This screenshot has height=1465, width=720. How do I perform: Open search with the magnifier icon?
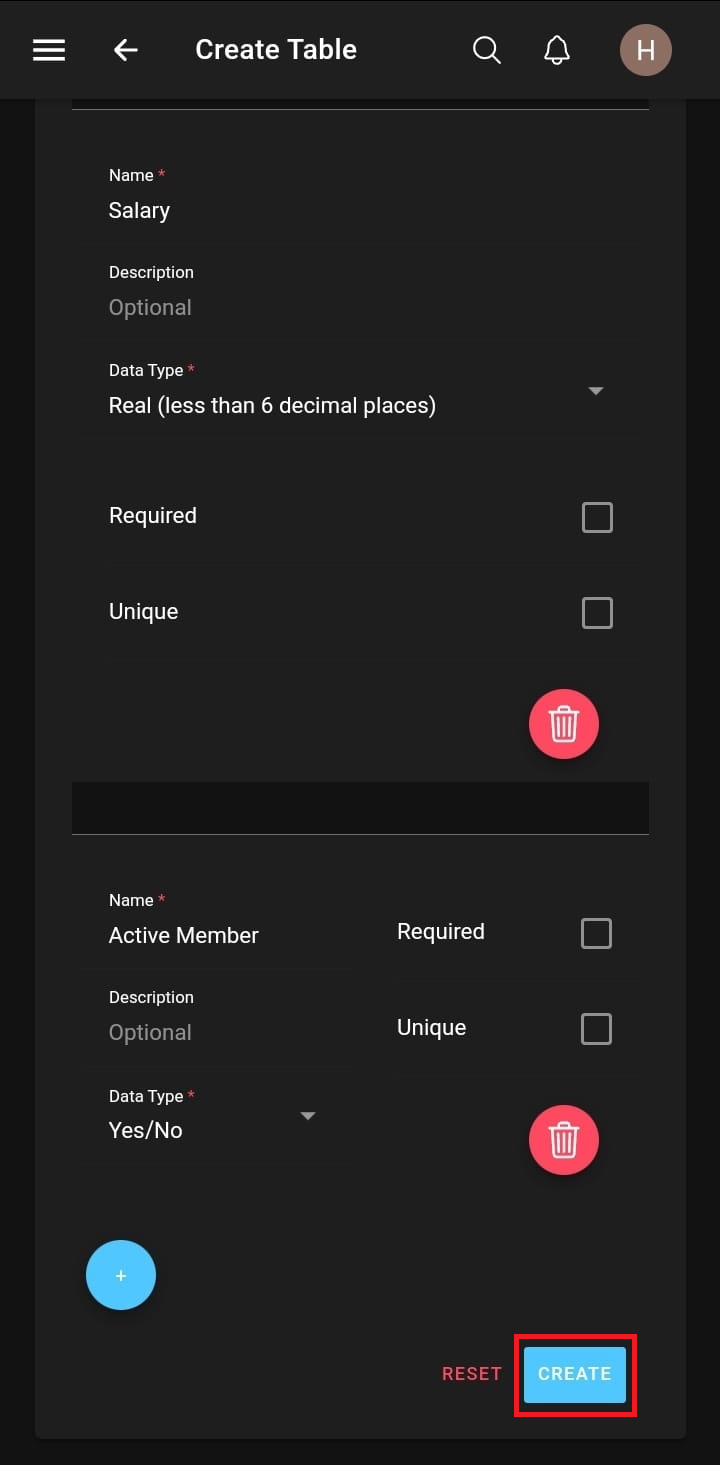click(486, 50)
